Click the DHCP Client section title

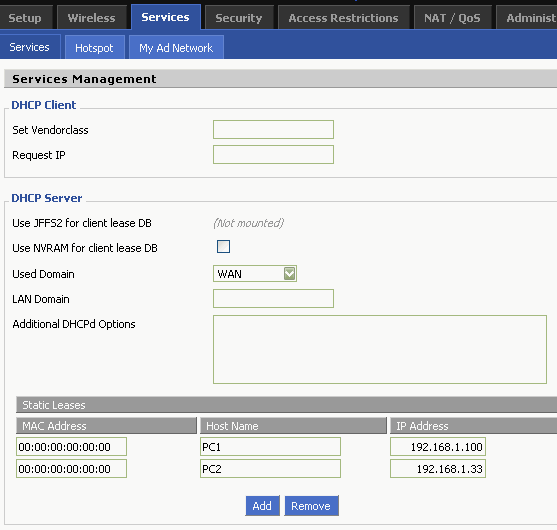(x=44, y=105)
